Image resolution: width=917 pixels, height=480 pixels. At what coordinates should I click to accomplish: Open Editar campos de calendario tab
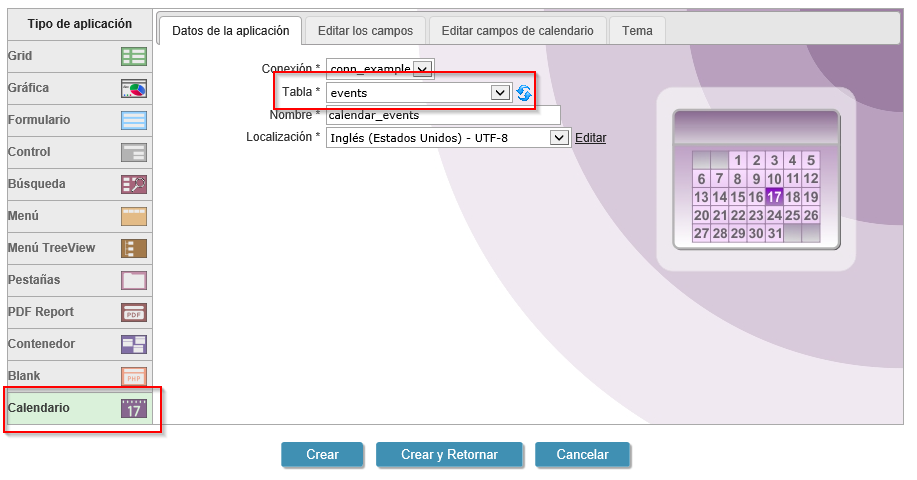pyautogui.click(x=518, y=31)
